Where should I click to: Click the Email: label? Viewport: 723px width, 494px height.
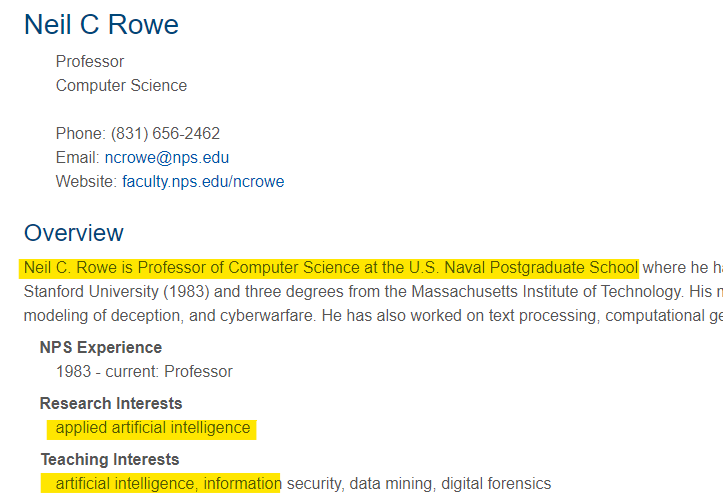(x=78, y=158)
